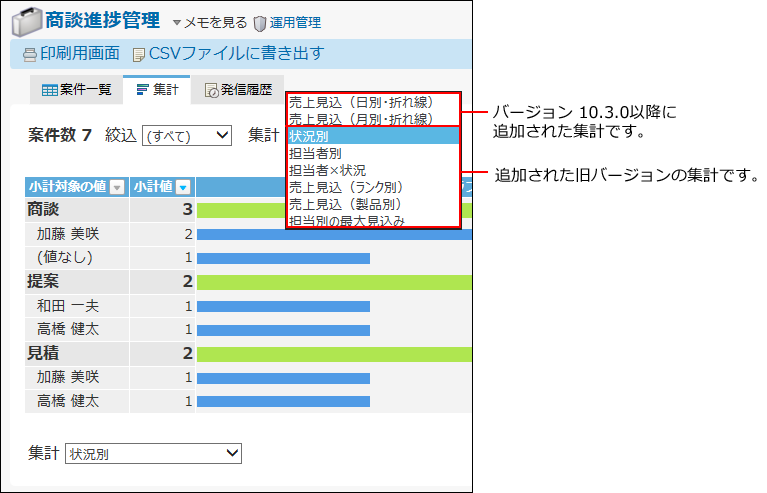Switch to the 集計 tab
This screenshot has height=493, width=767.
(x=157, y=90)
